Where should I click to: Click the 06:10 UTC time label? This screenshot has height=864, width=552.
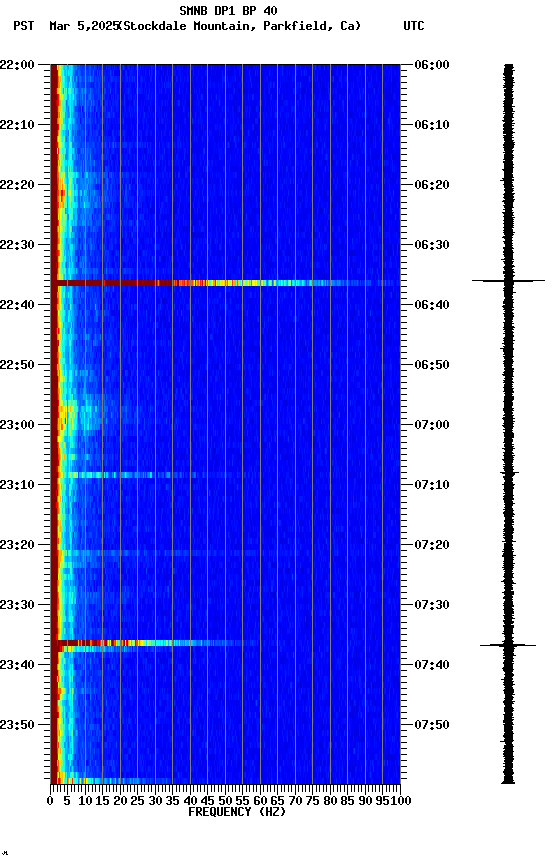click(x=432, y=125)
